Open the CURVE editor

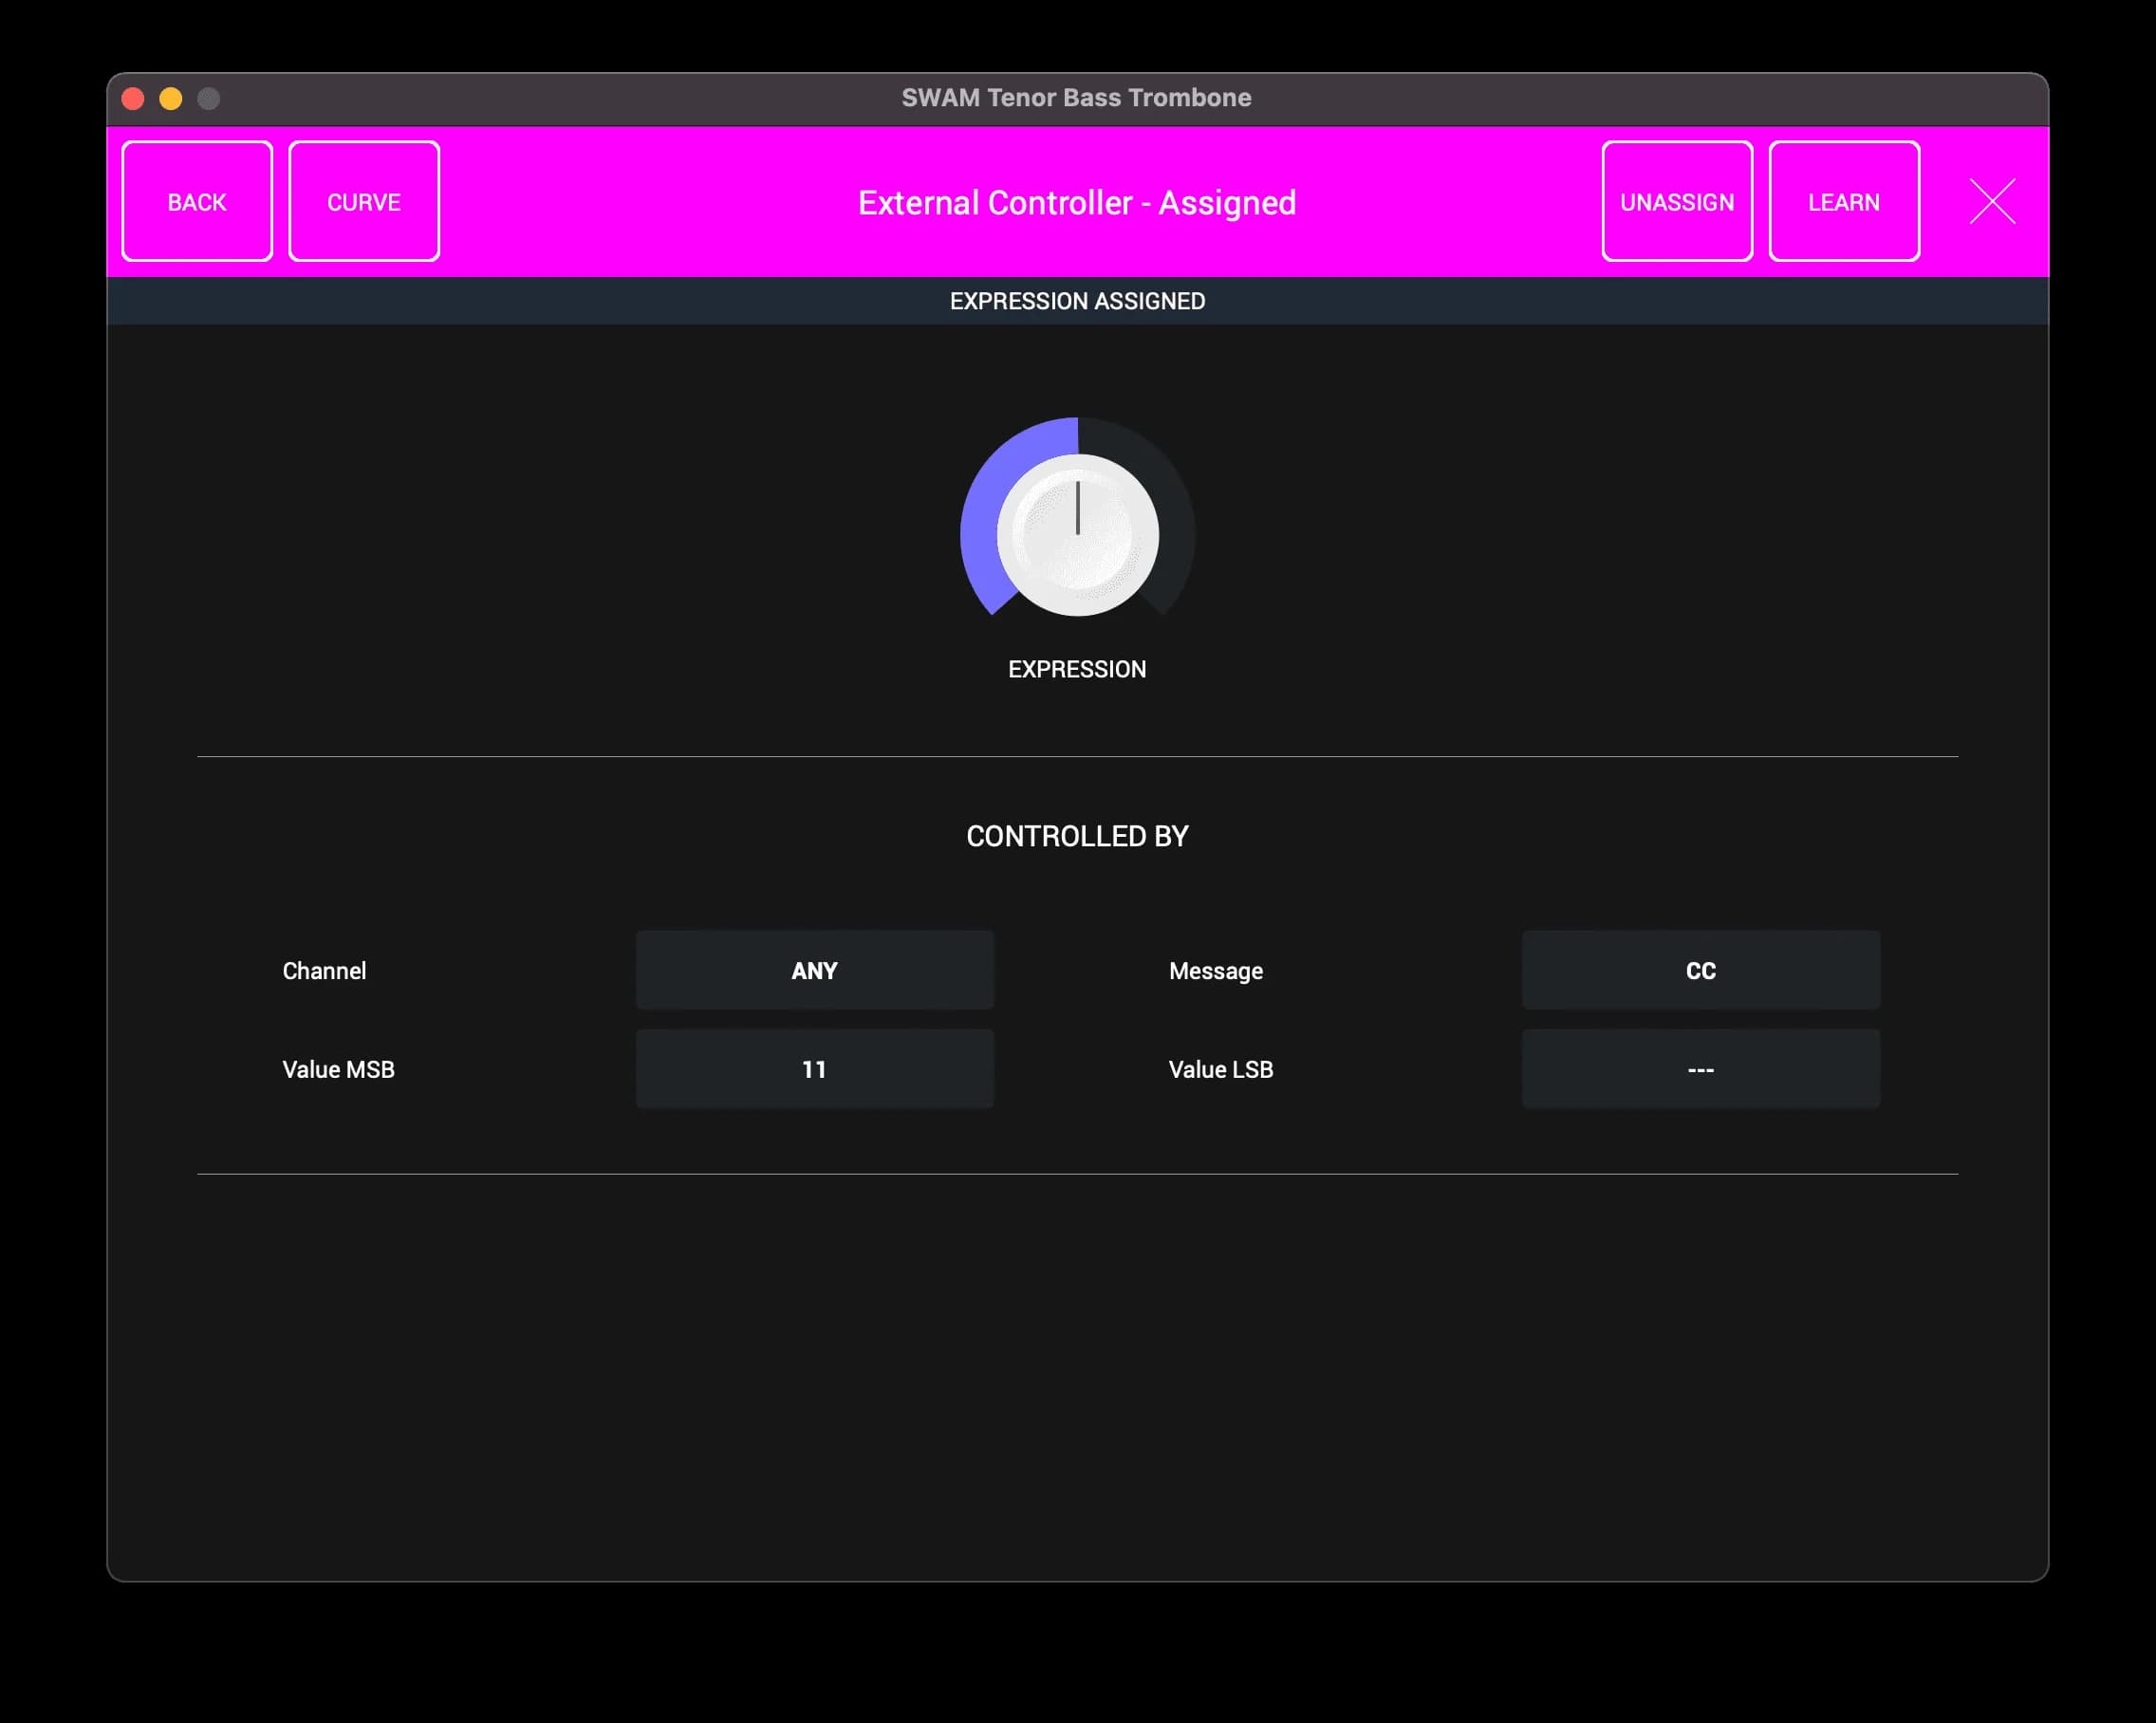(364, 202)
